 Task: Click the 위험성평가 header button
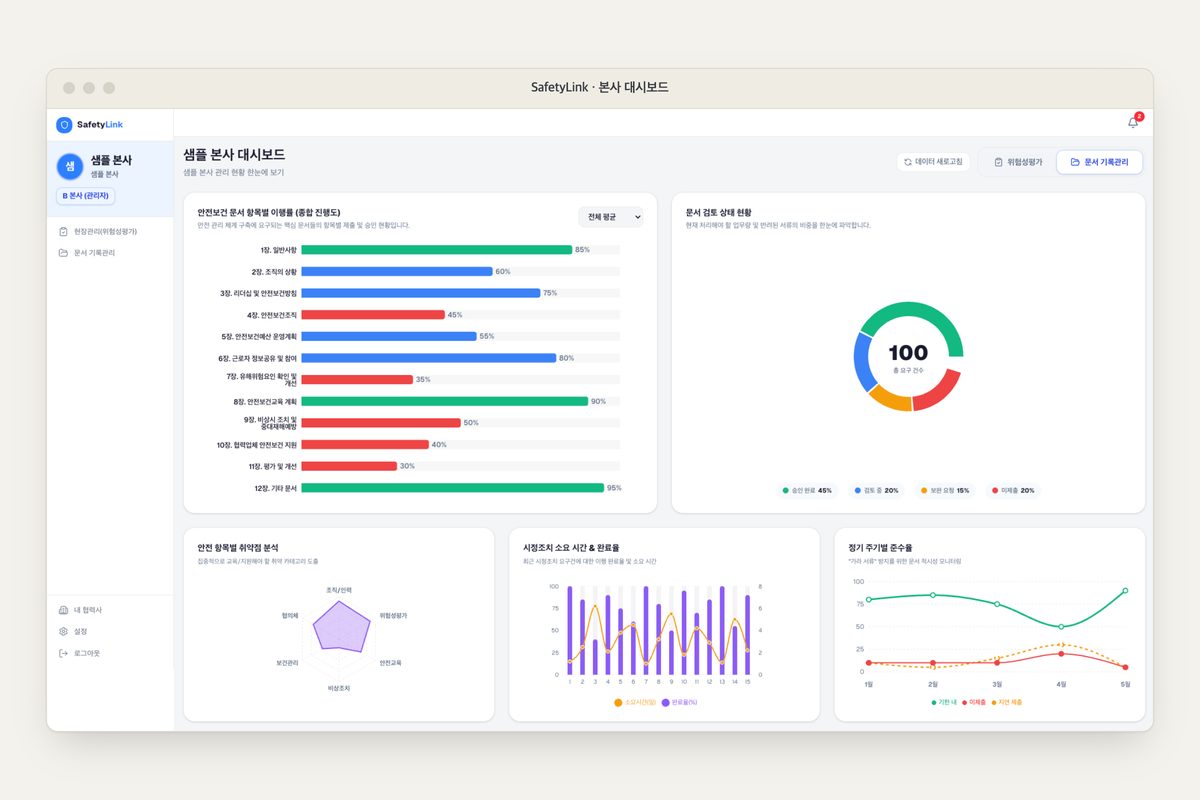click(x=1018, y=162)
